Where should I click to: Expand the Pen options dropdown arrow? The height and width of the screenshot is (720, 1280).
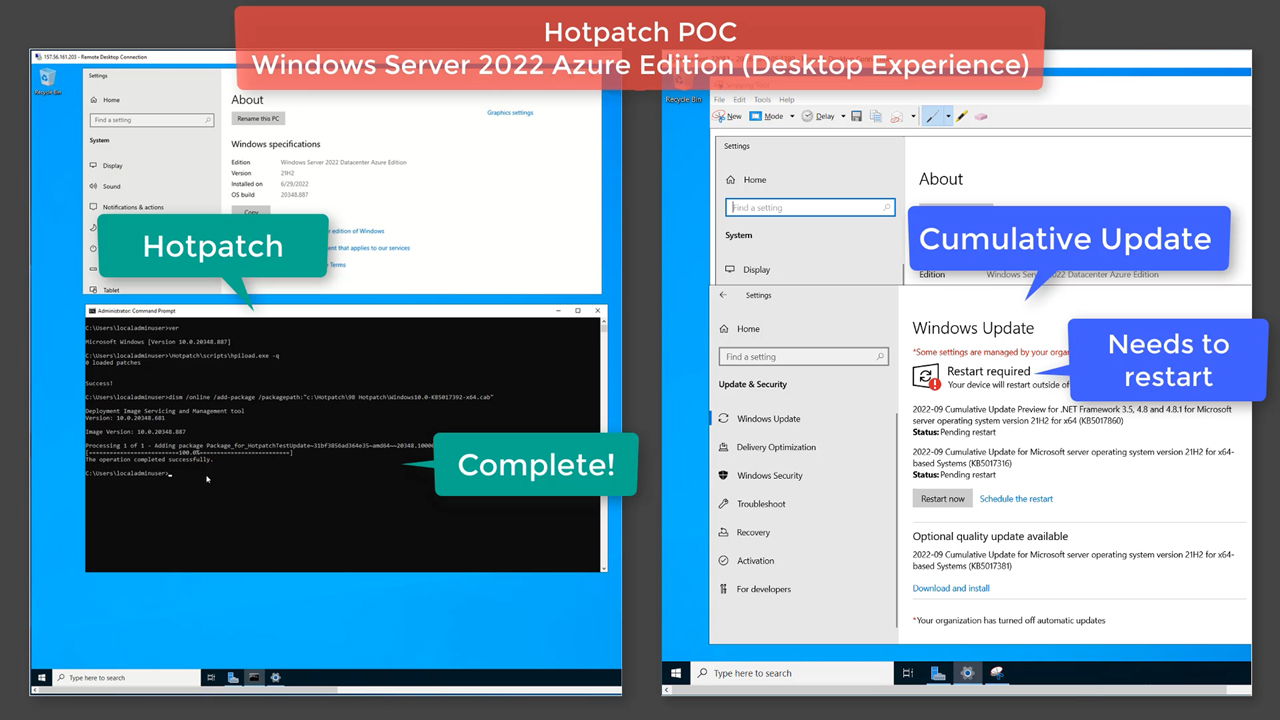point(948,116)
